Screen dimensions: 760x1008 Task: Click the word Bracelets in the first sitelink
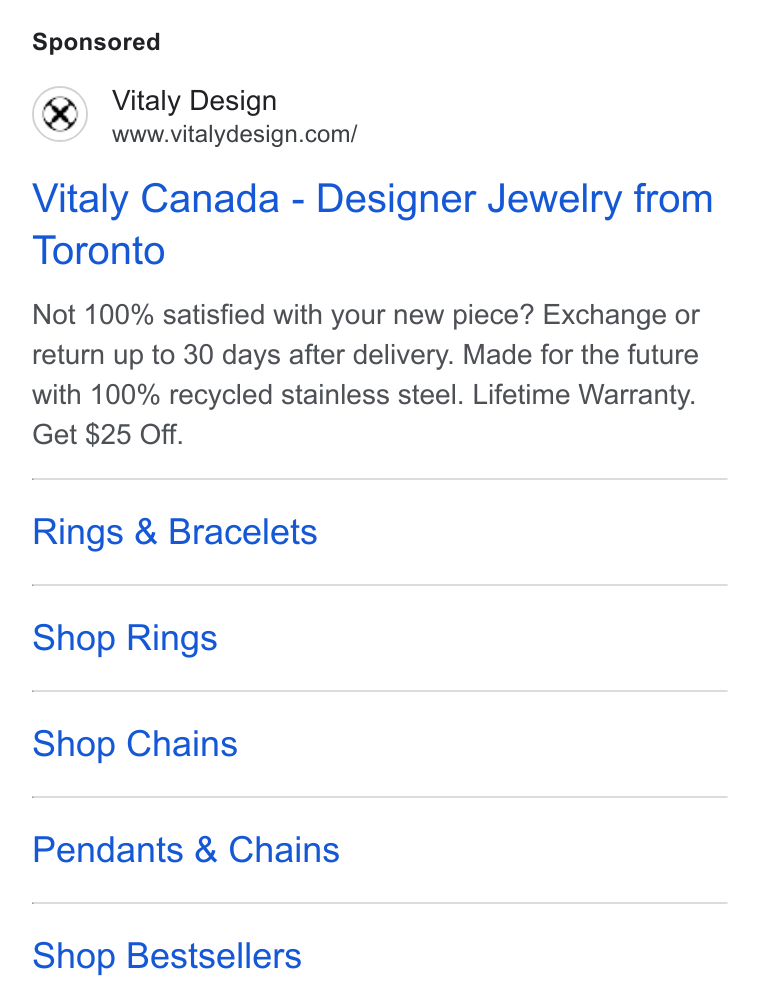point(243,532)
